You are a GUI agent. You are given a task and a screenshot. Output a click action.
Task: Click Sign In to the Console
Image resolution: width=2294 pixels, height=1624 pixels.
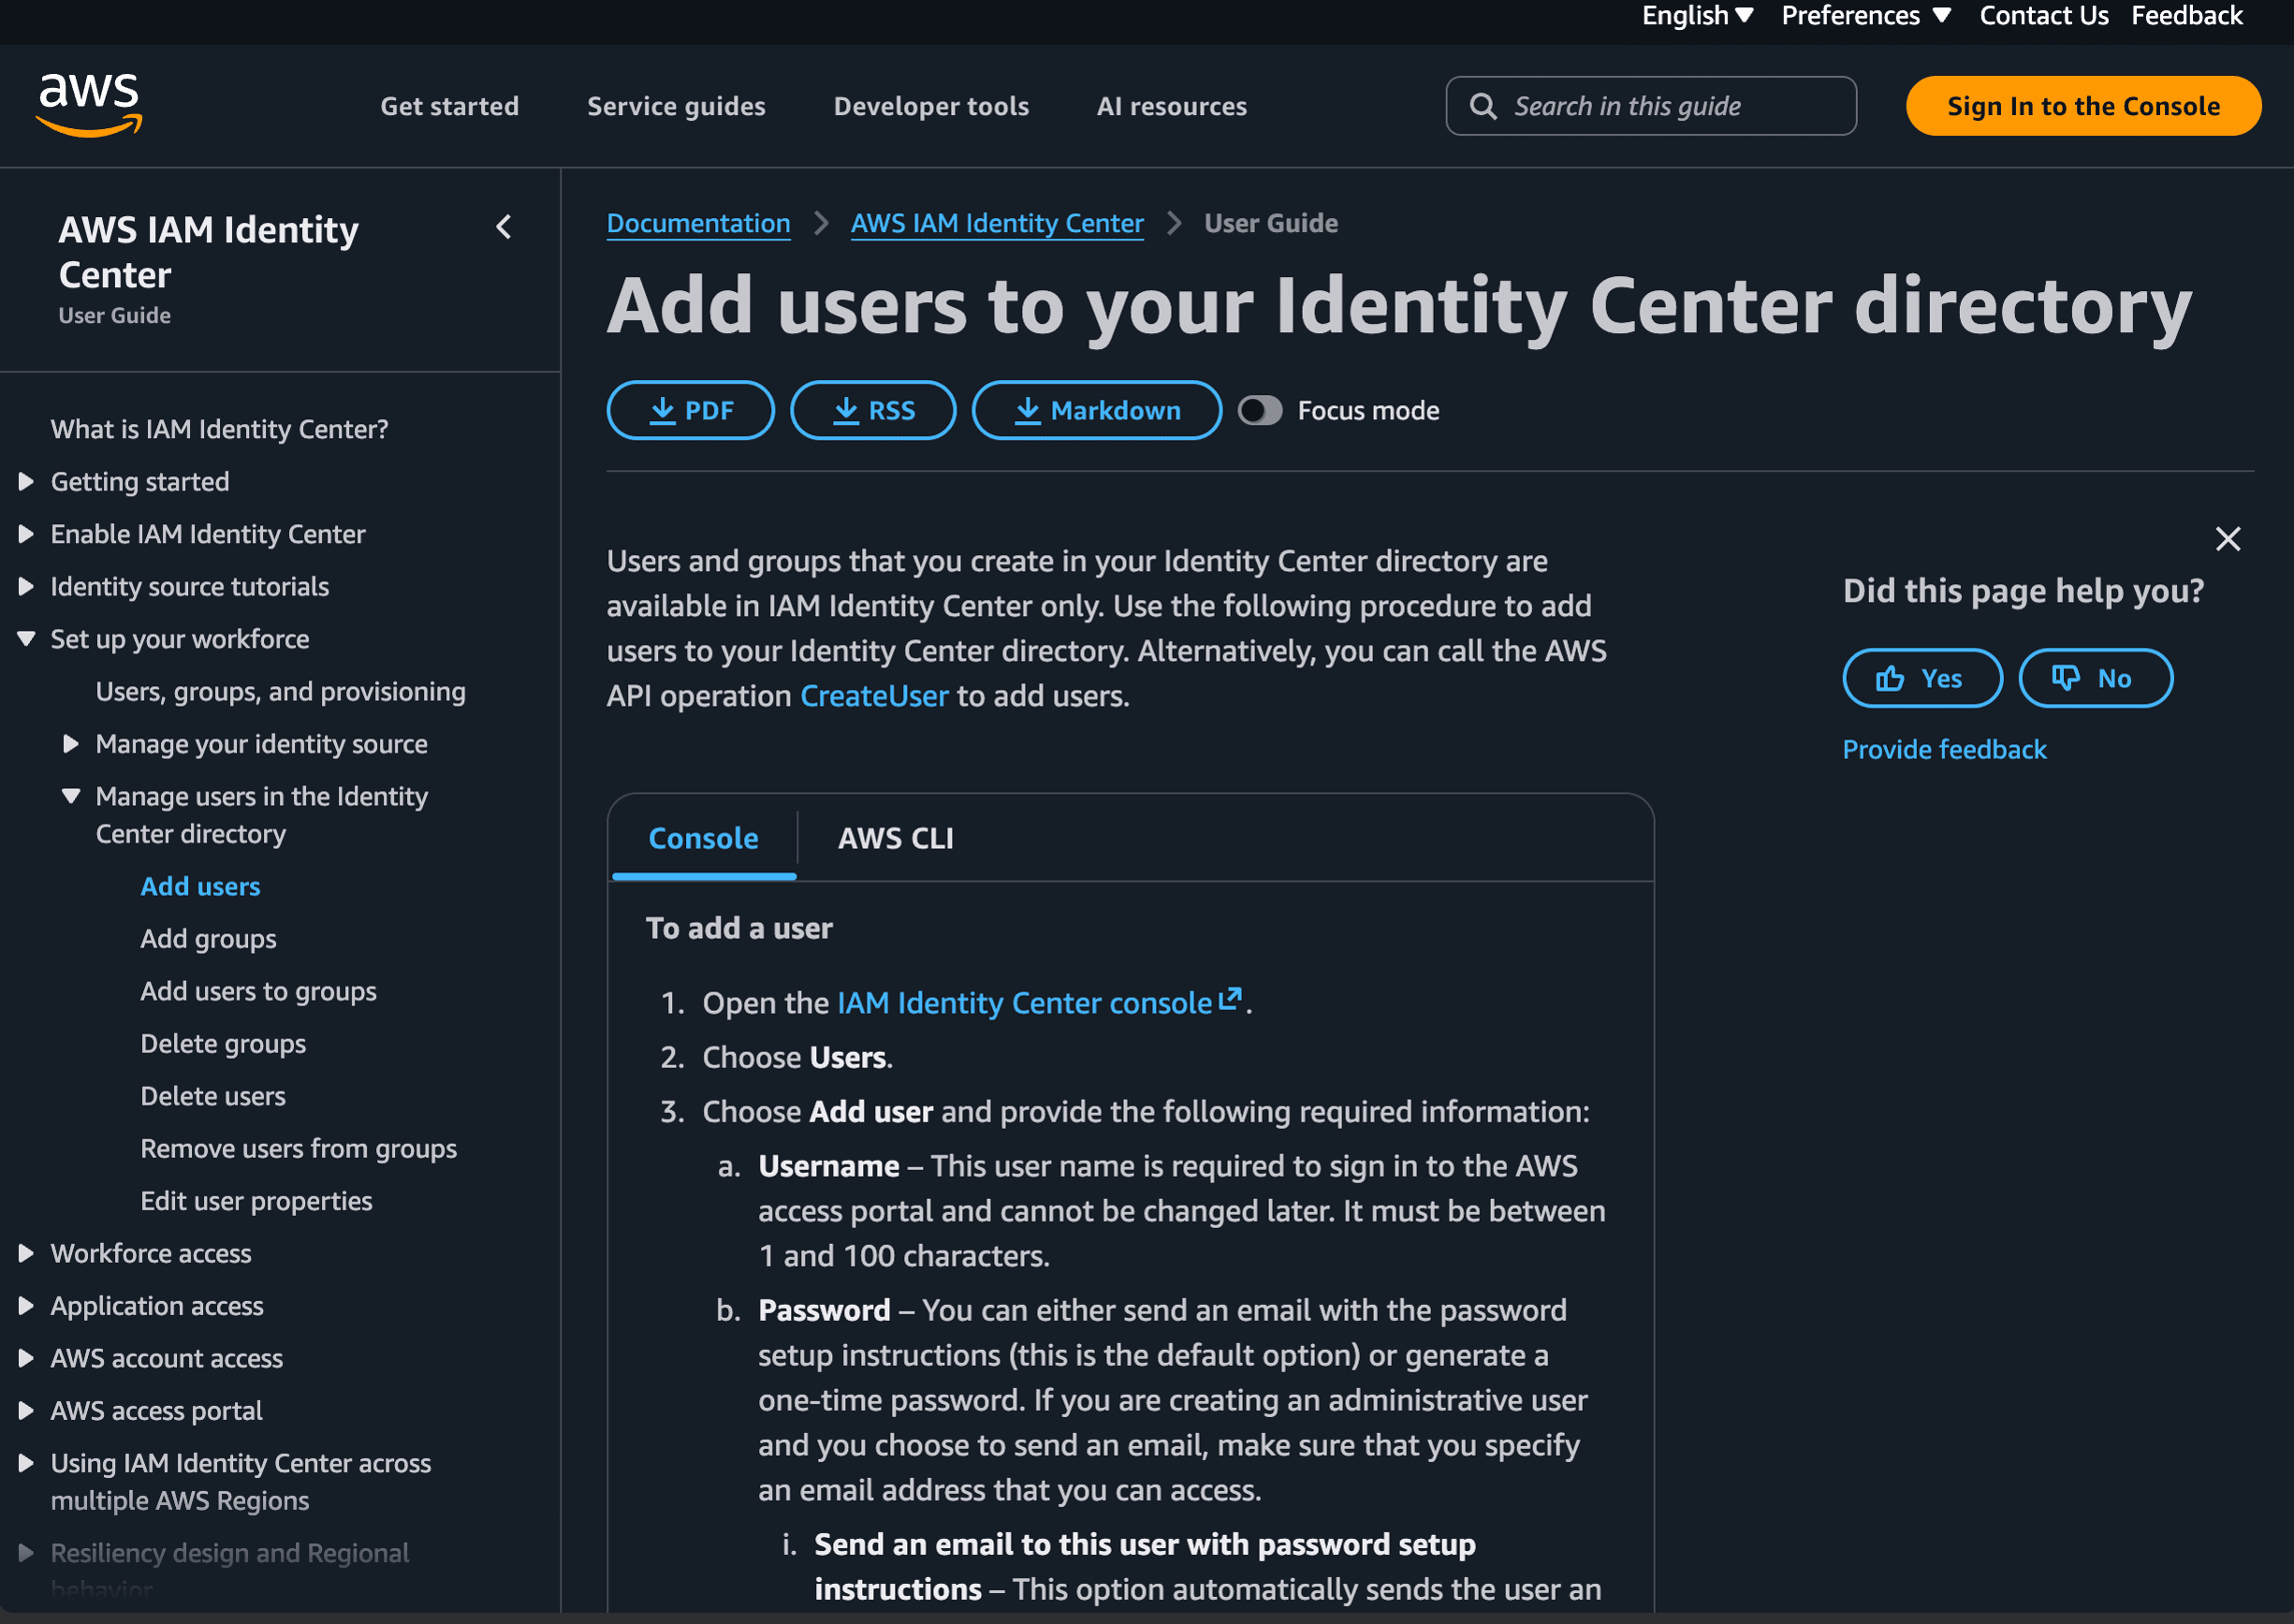(2083, 106)
